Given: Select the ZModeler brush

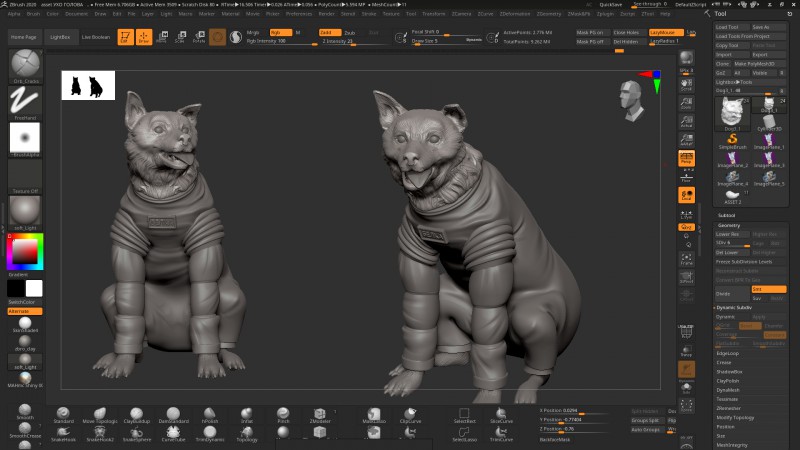Looking at the screenshot, I should pos(320,415).
